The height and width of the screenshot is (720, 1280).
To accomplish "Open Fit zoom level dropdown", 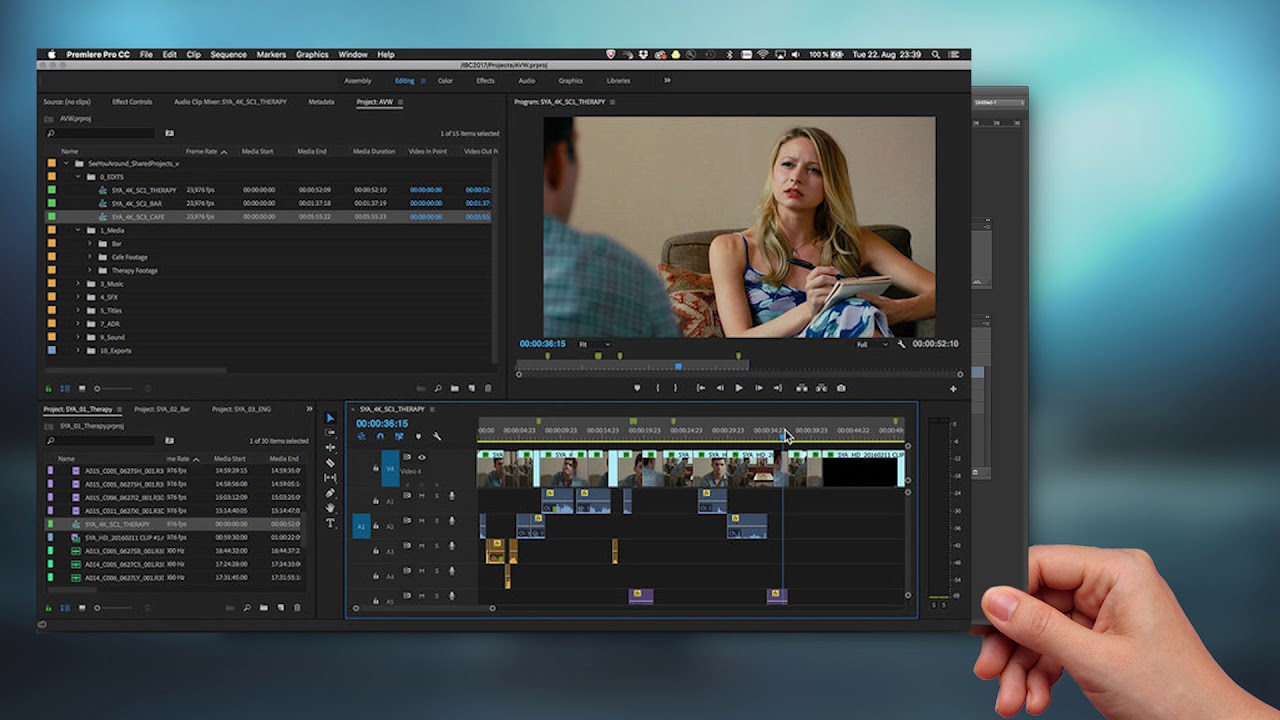I will [x=594, y=344].
